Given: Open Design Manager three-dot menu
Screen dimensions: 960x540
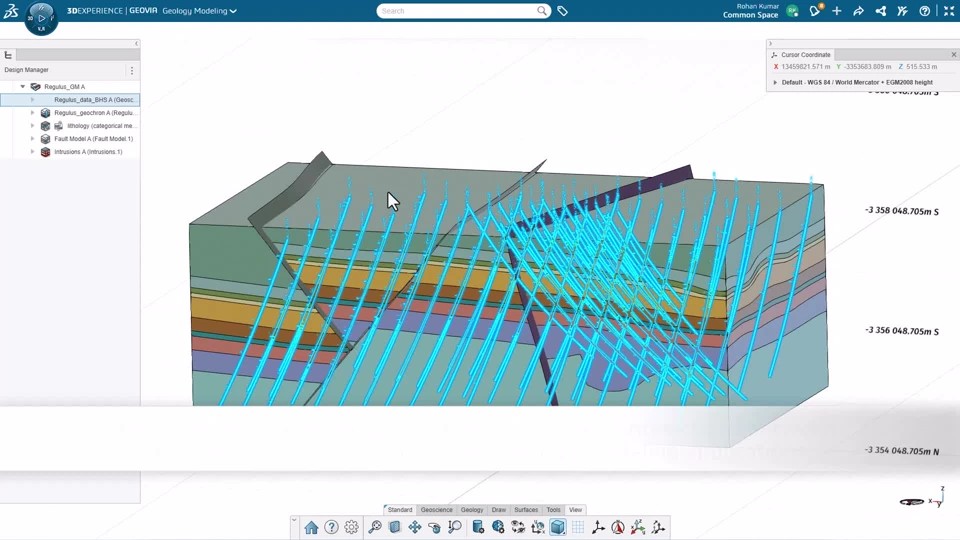Looking at the screenshot, I should (132, 70).
